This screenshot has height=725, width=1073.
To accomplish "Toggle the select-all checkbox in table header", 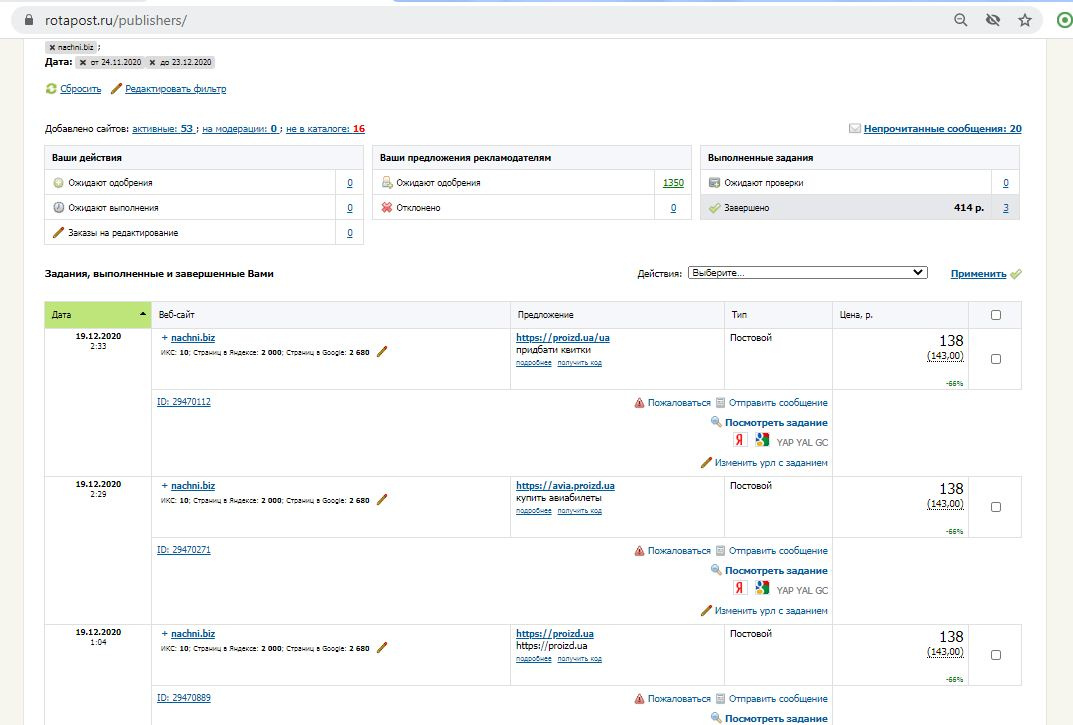I will (x=996, y=315).
